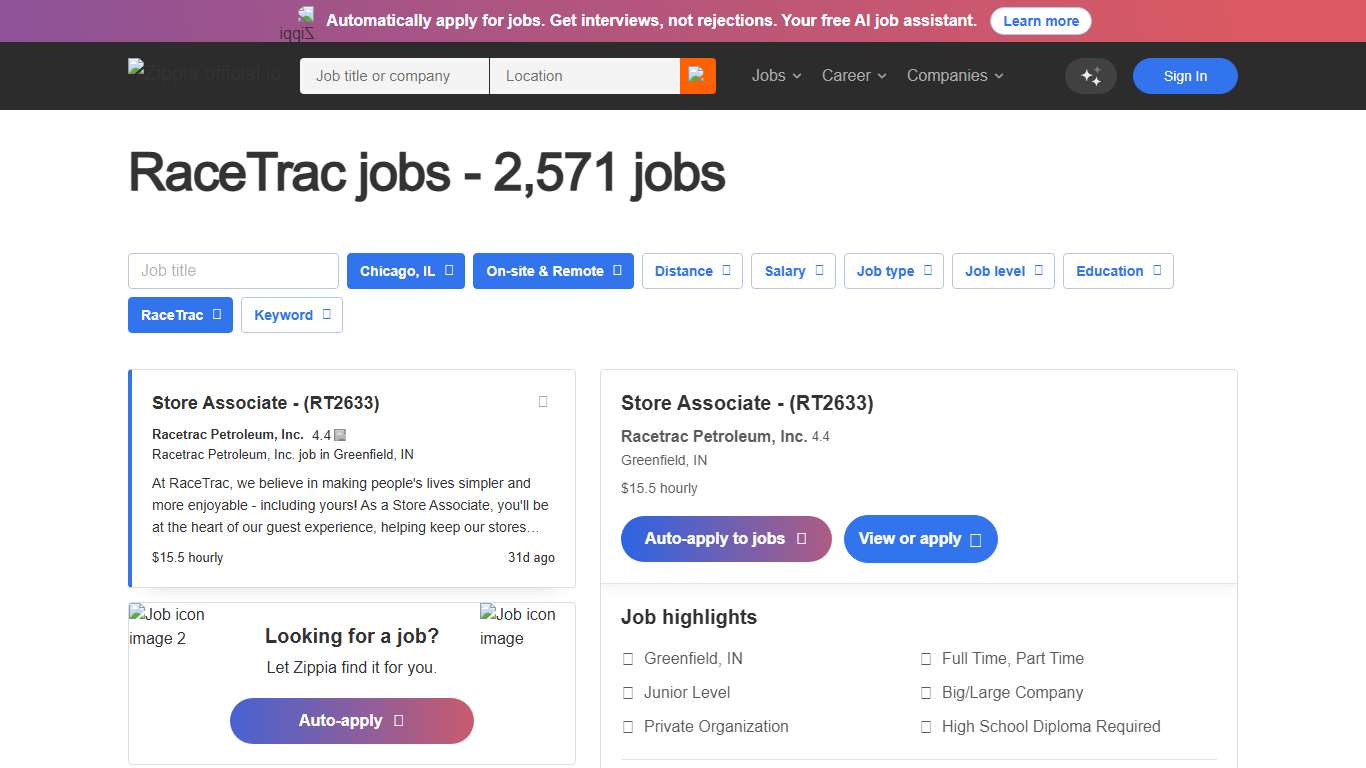Check the Full Time, Part Time highlight
The image size is (1366, 768).
pyautogui.click(x=925, y=658)
